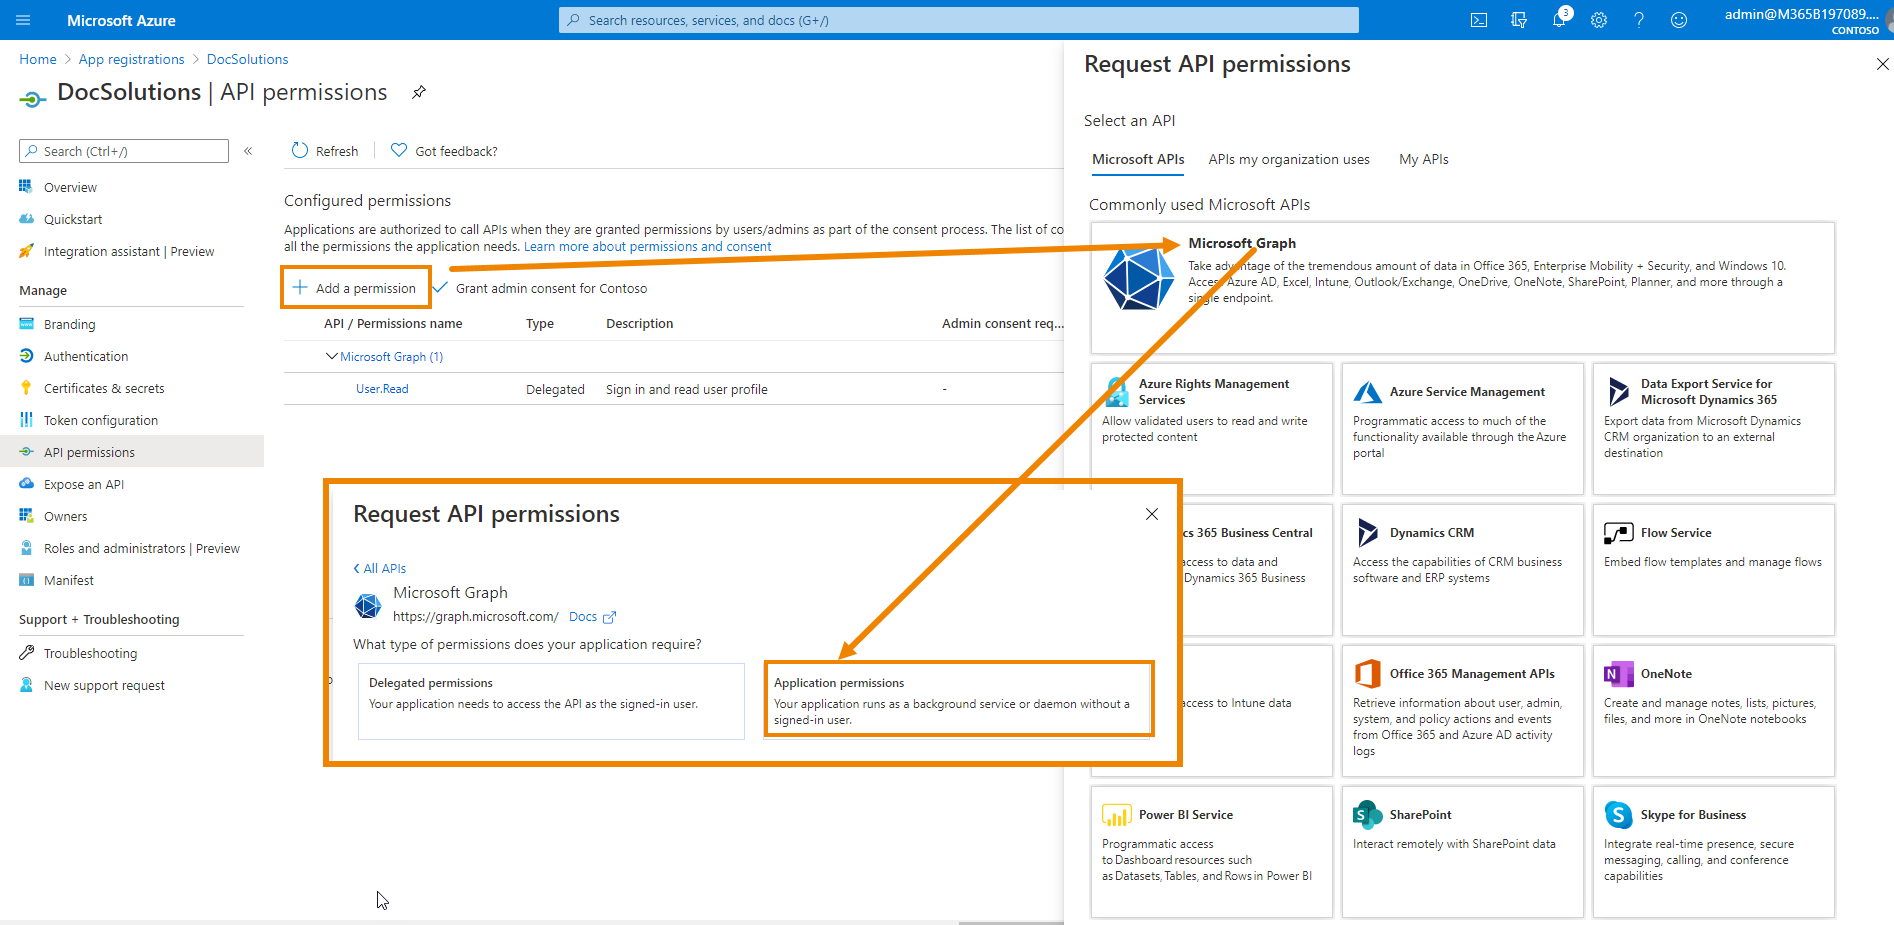This screenshot has height=925, width=1894.
Task: Switch to the My APIs tab
Action: click(x=1423, y=159)
